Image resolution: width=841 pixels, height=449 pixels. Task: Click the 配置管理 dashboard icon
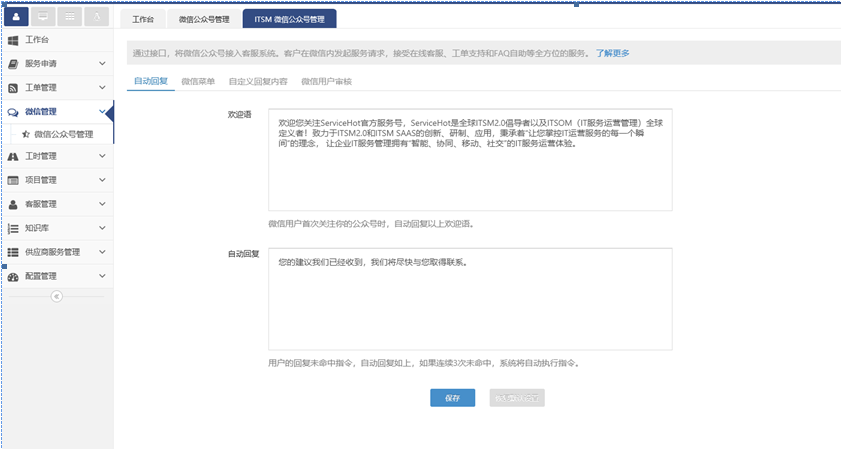pos(13,276)
